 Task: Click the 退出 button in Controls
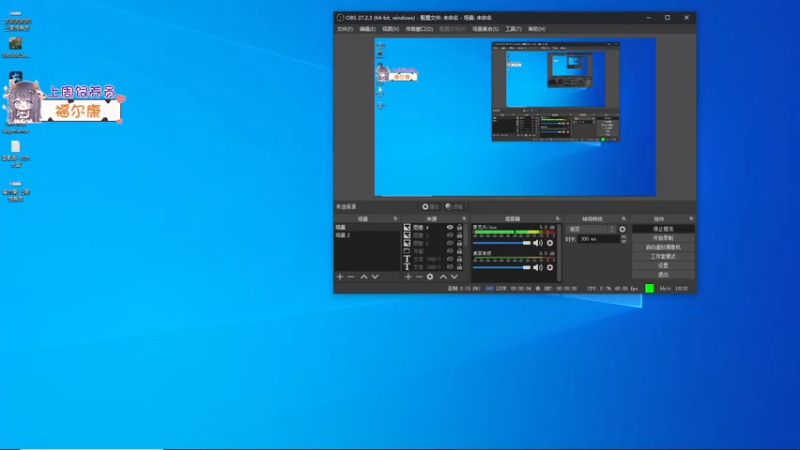[663, 275]
